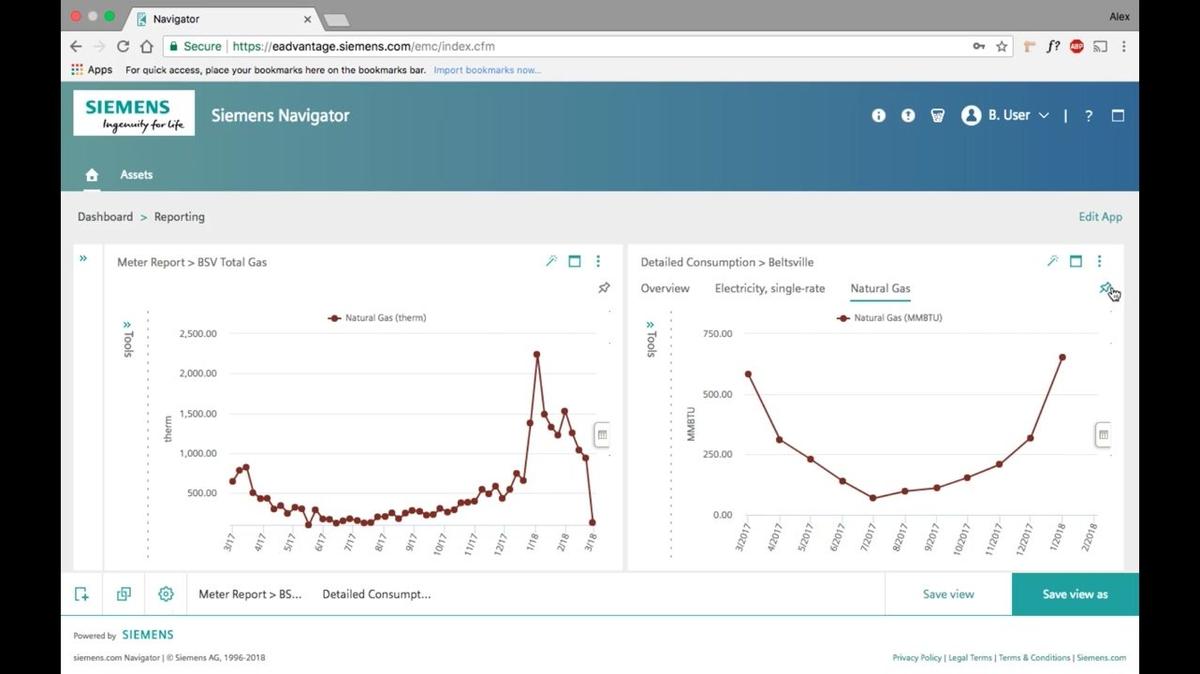1200x674 pixels.
Task: Click the magic wand icon on Detailed Consumption panel
Action: 1052,262
